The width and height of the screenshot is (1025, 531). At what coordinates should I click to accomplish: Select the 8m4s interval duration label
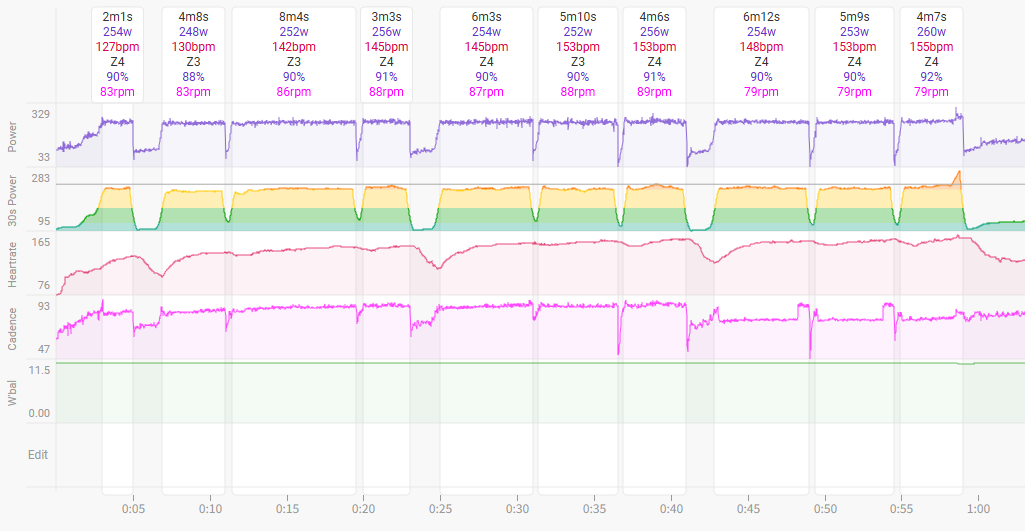pyautogui.click(x=294, y=16)
